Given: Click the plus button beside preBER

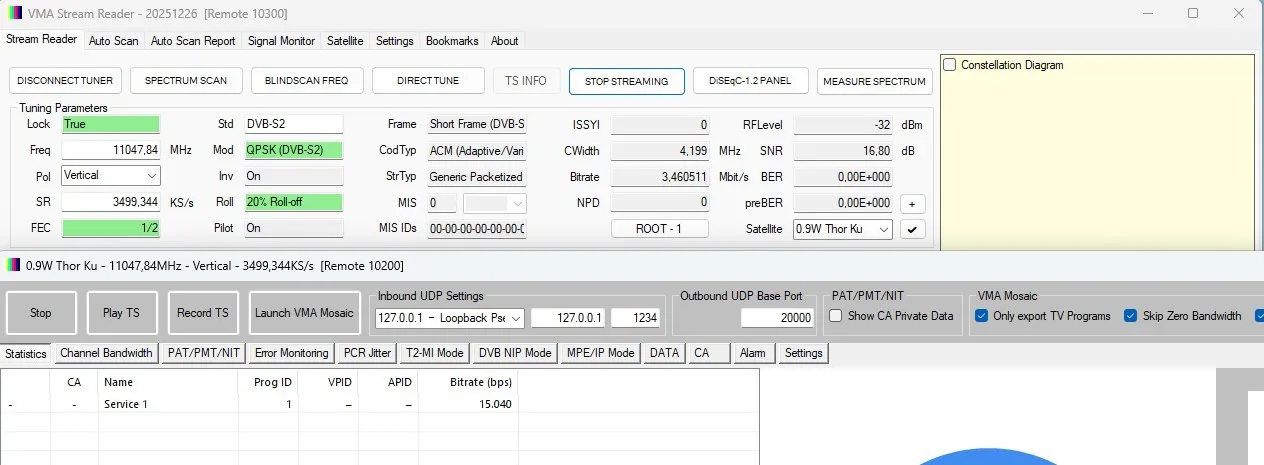Looking at the screenshot, I should tap(912, 203).
